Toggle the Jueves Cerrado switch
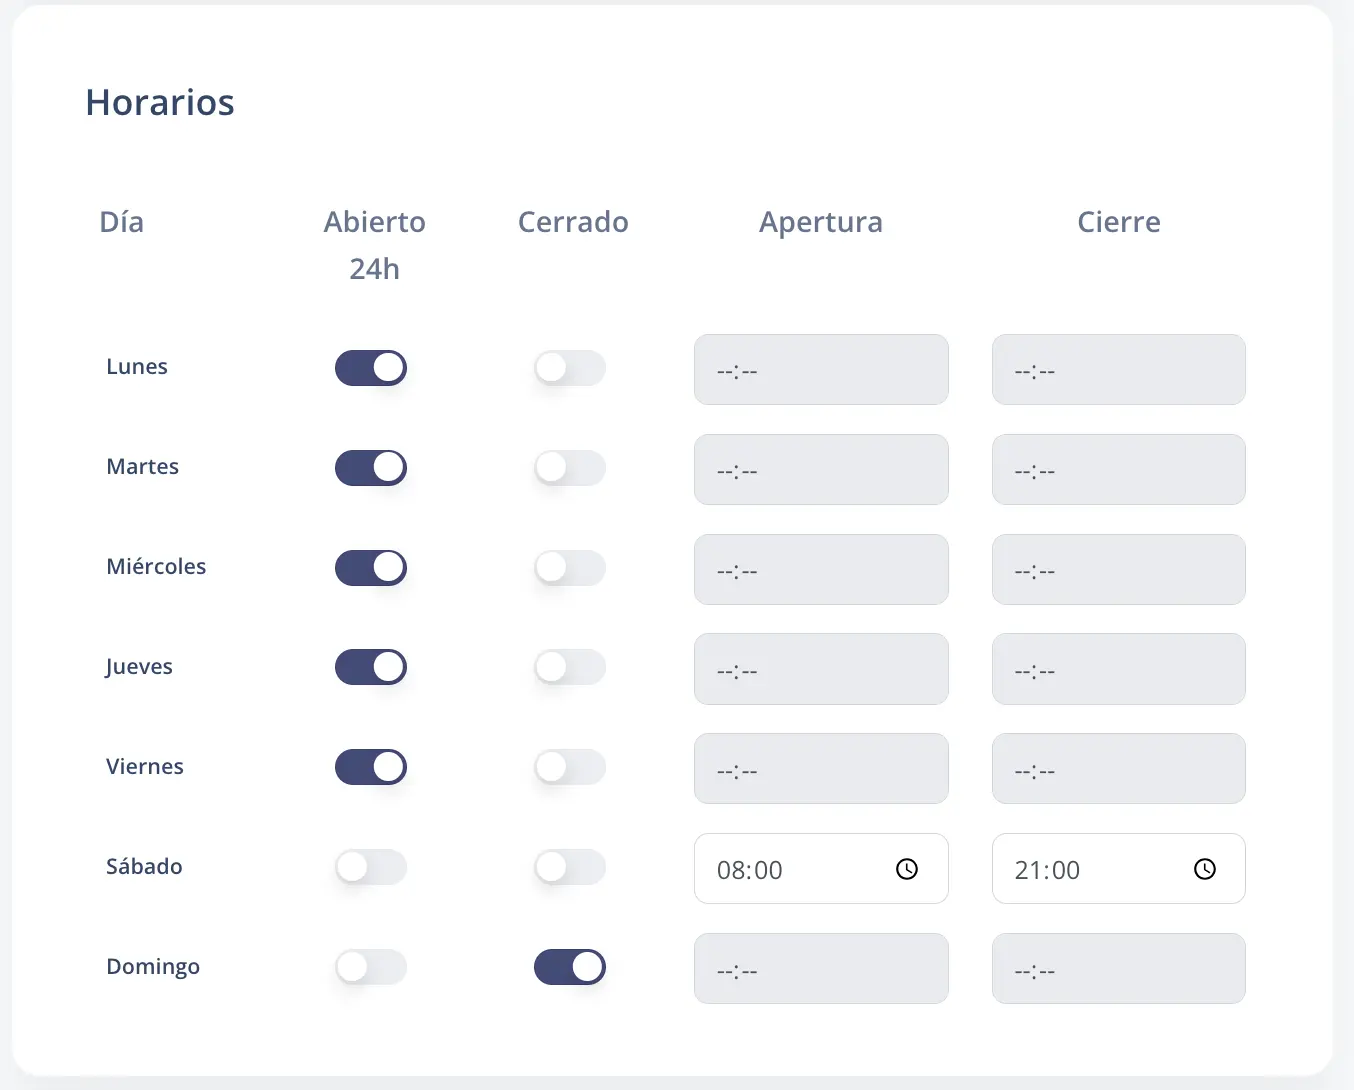 tap(570, 667)
